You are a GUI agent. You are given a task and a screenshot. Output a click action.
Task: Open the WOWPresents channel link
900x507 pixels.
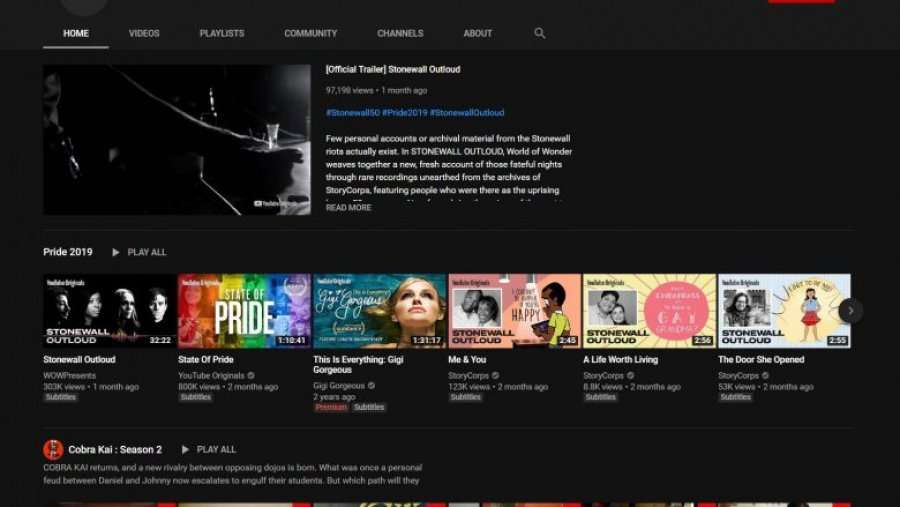point(69,376)
